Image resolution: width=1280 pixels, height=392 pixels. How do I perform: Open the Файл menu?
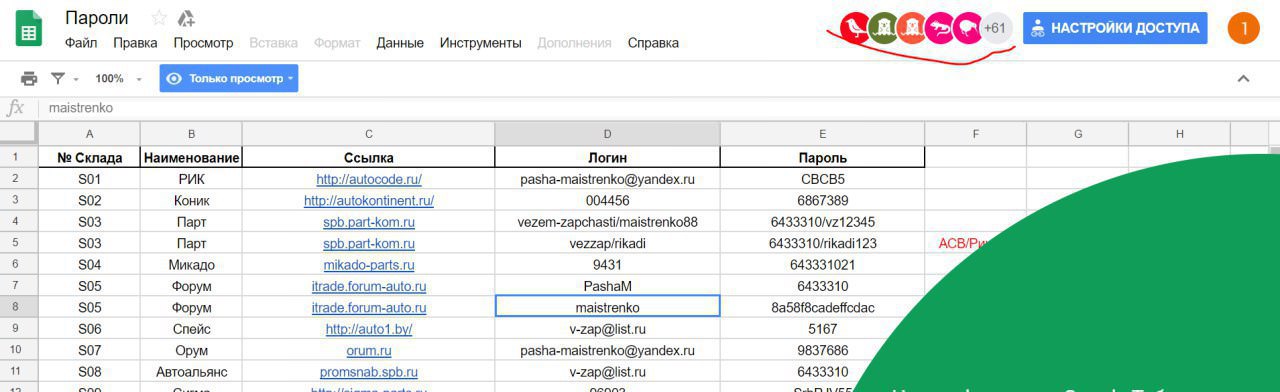pos(81,43)
